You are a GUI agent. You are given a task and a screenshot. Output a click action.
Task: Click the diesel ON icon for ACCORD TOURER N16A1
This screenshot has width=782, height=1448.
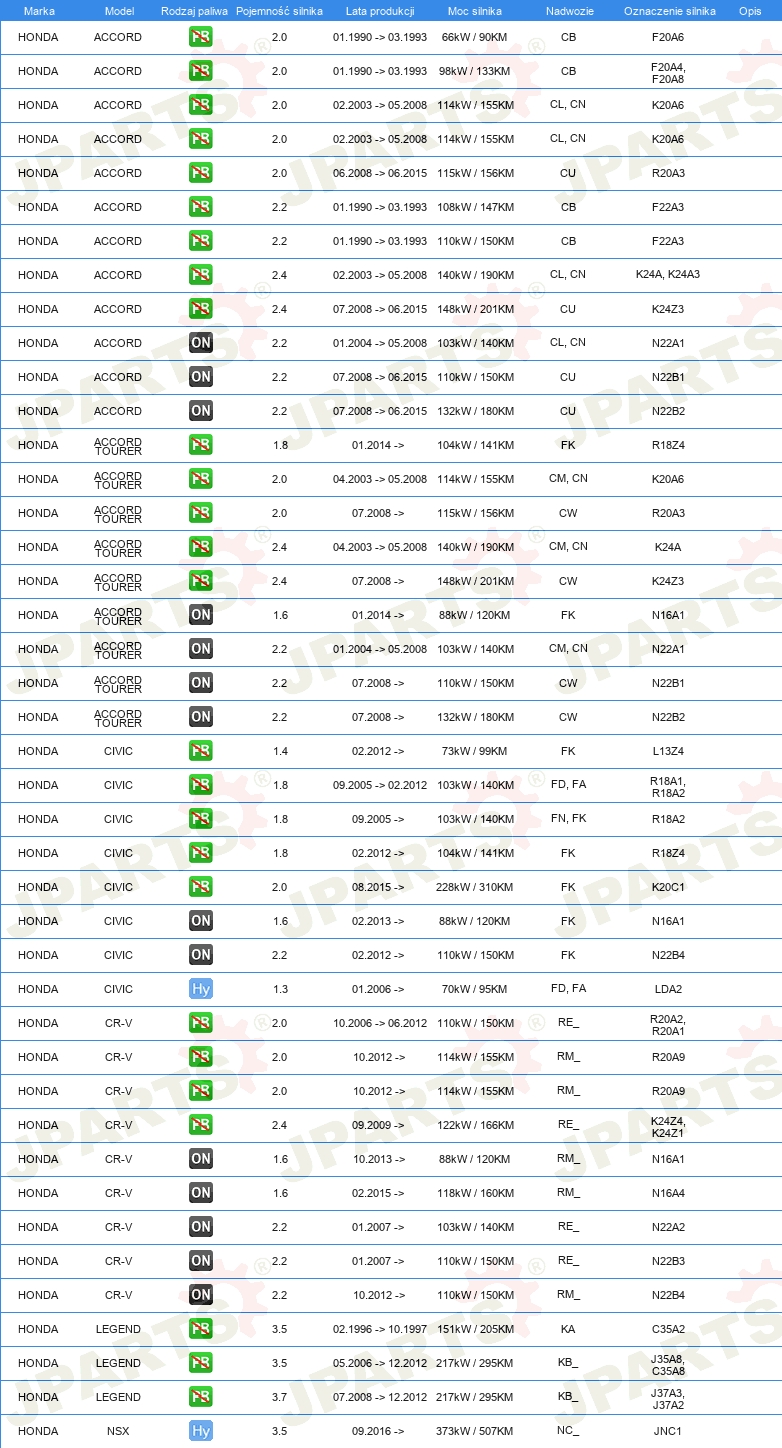pyautogui.click(x=201, y=615)
